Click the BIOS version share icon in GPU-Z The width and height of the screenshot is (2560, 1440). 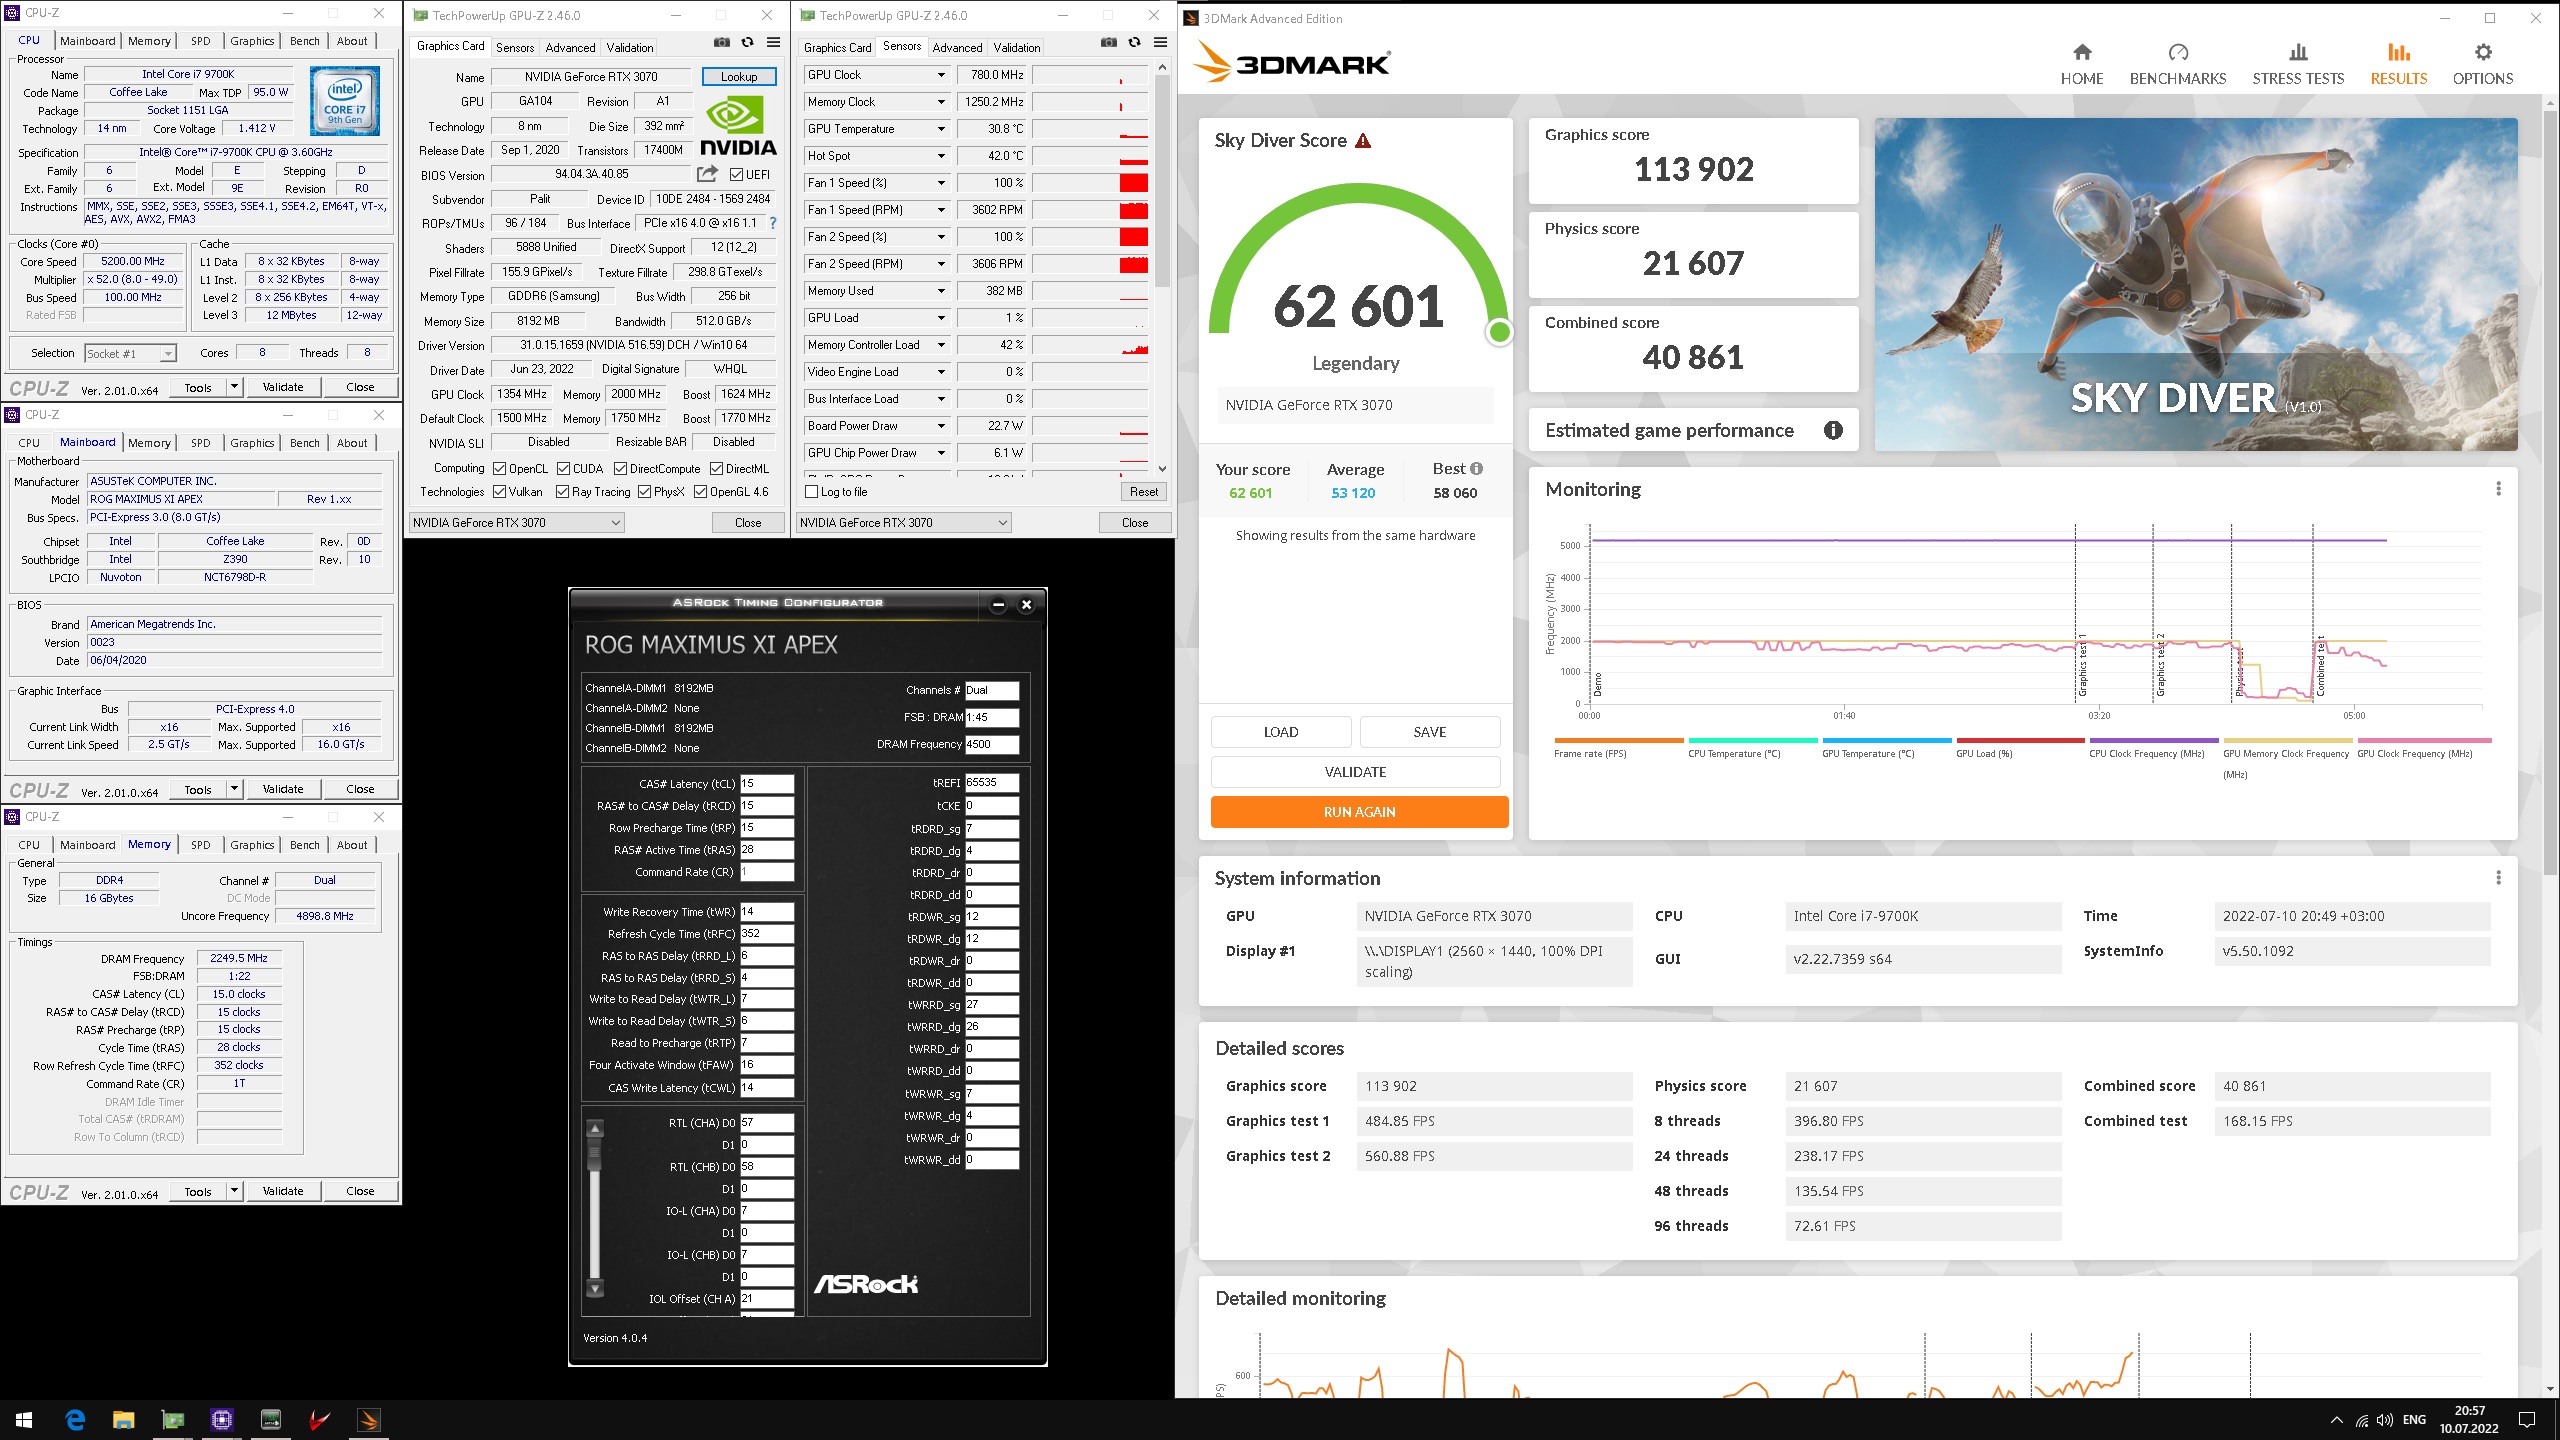coord(707,174)
